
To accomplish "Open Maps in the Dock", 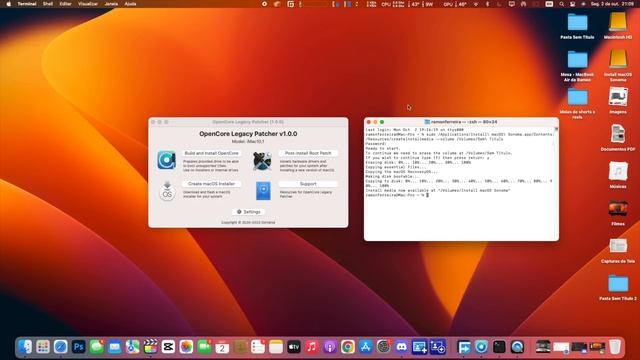I will point(132,347).
